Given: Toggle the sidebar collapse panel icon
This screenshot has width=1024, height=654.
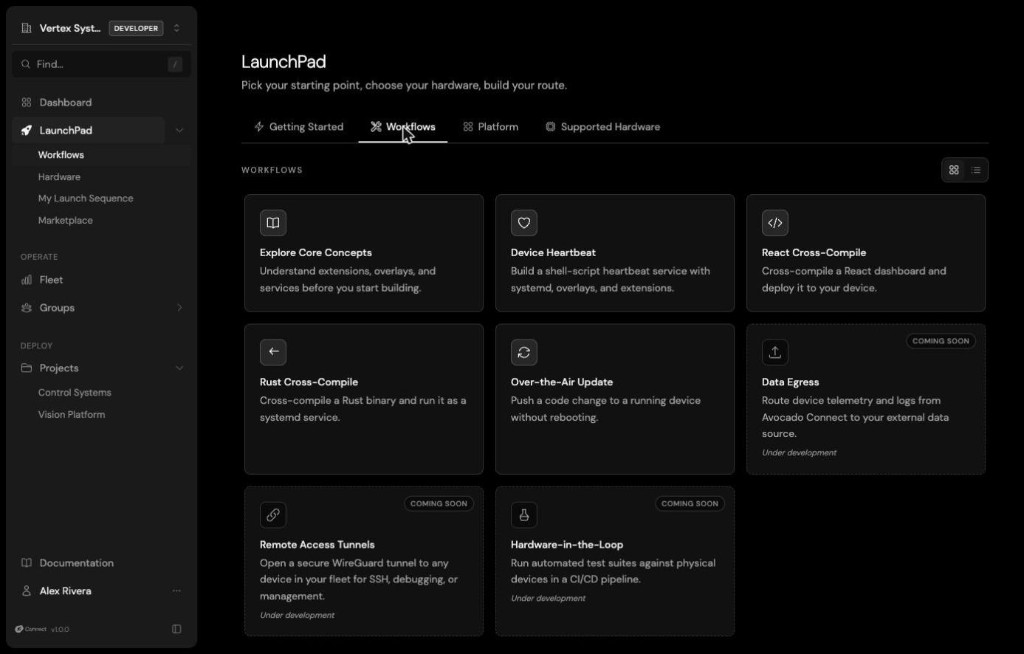Looking at the screenshot, I should (x=176, y=629).
